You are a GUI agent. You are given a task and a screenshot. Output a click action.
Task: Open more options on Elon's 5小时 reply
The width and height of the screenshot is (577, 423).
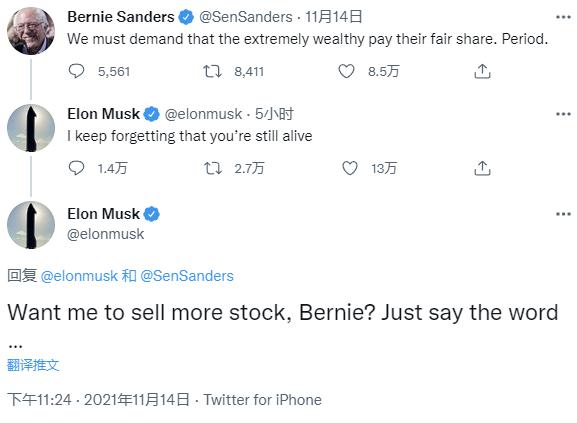pyautogui.click(x=563, y=114)
